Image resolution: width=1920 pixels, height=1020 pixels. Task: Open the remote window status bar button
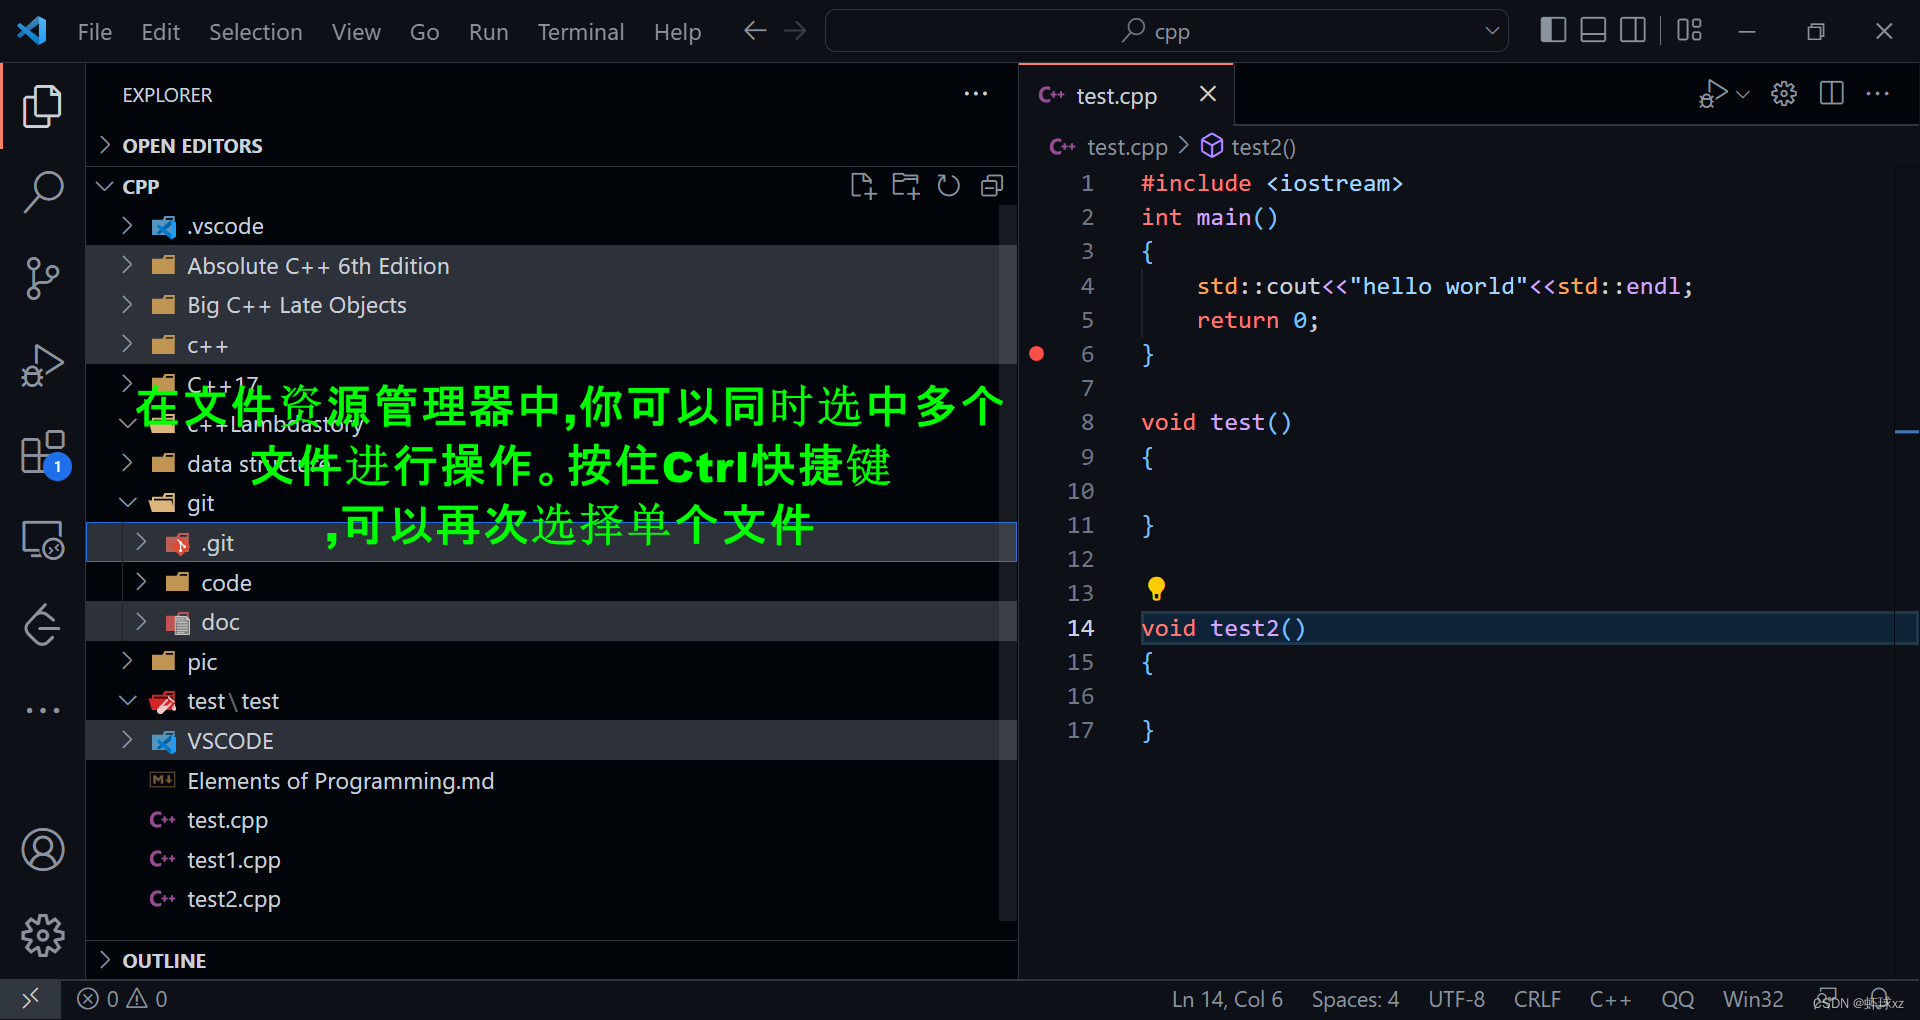pyautogui.click(x=30, y=999)
